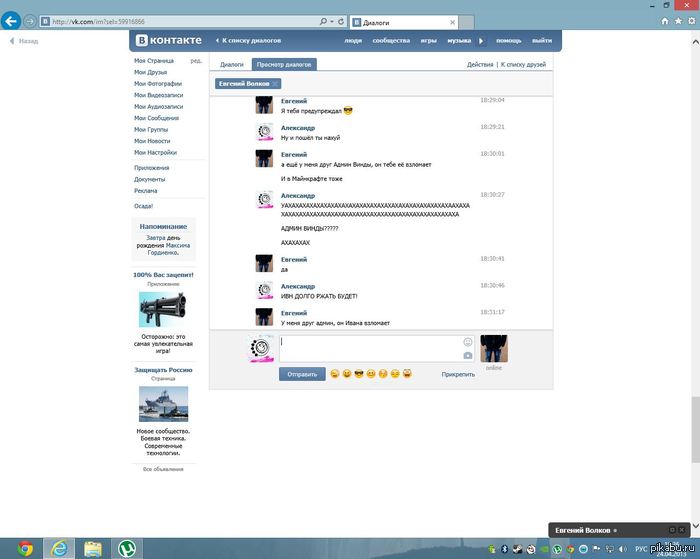Close the Евгений Волков dialog tab
The image size is (700, 559).
point(275,84)
